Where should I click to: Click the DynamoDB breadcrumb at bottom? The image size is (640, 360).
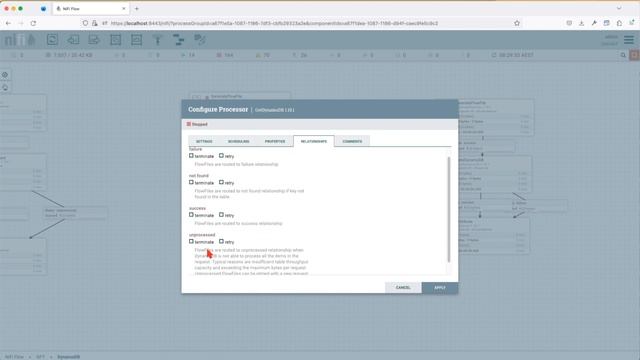[x=69, y=357]
